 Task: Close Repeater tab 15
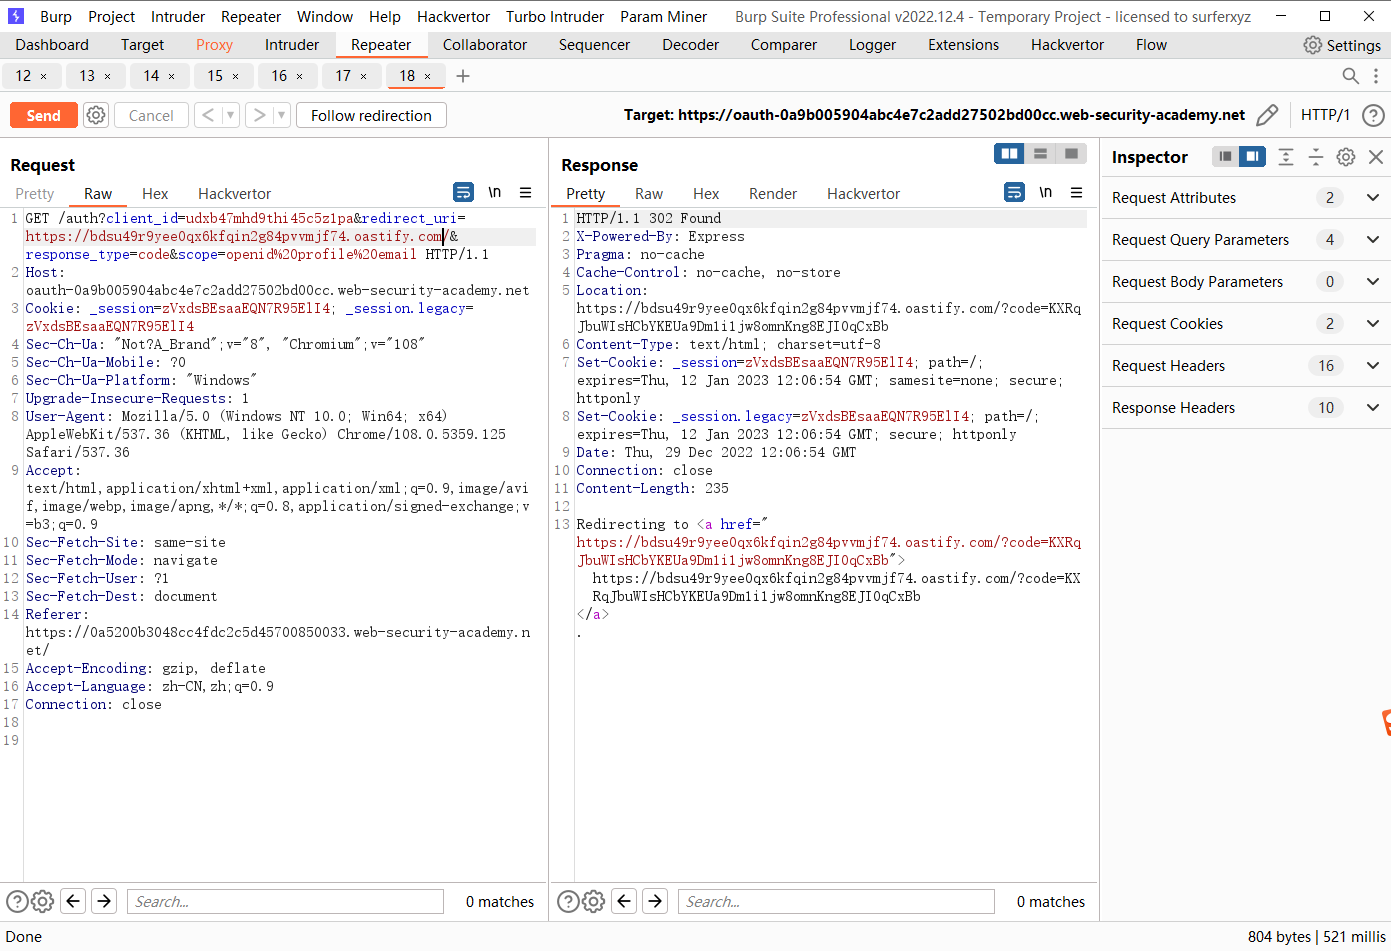(x=236, y=76)
